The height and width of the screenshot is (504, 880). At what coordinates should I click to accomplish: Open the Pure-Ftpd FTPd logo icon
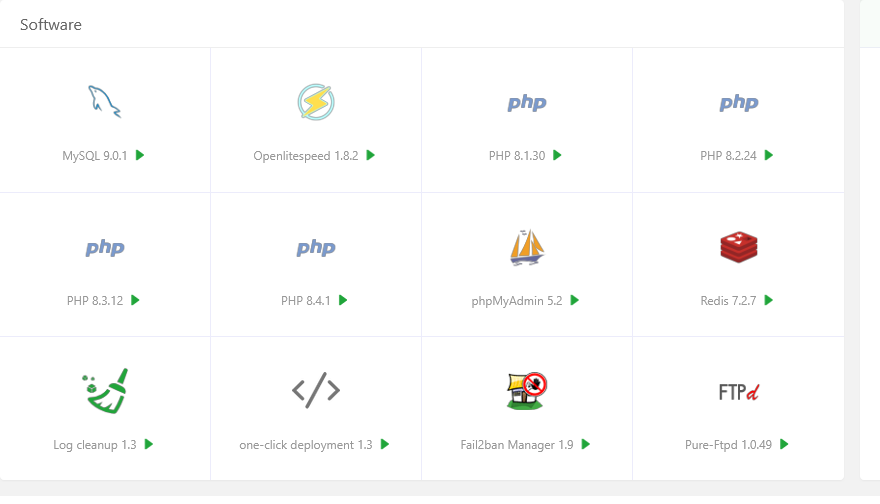[x=738, y=391]
